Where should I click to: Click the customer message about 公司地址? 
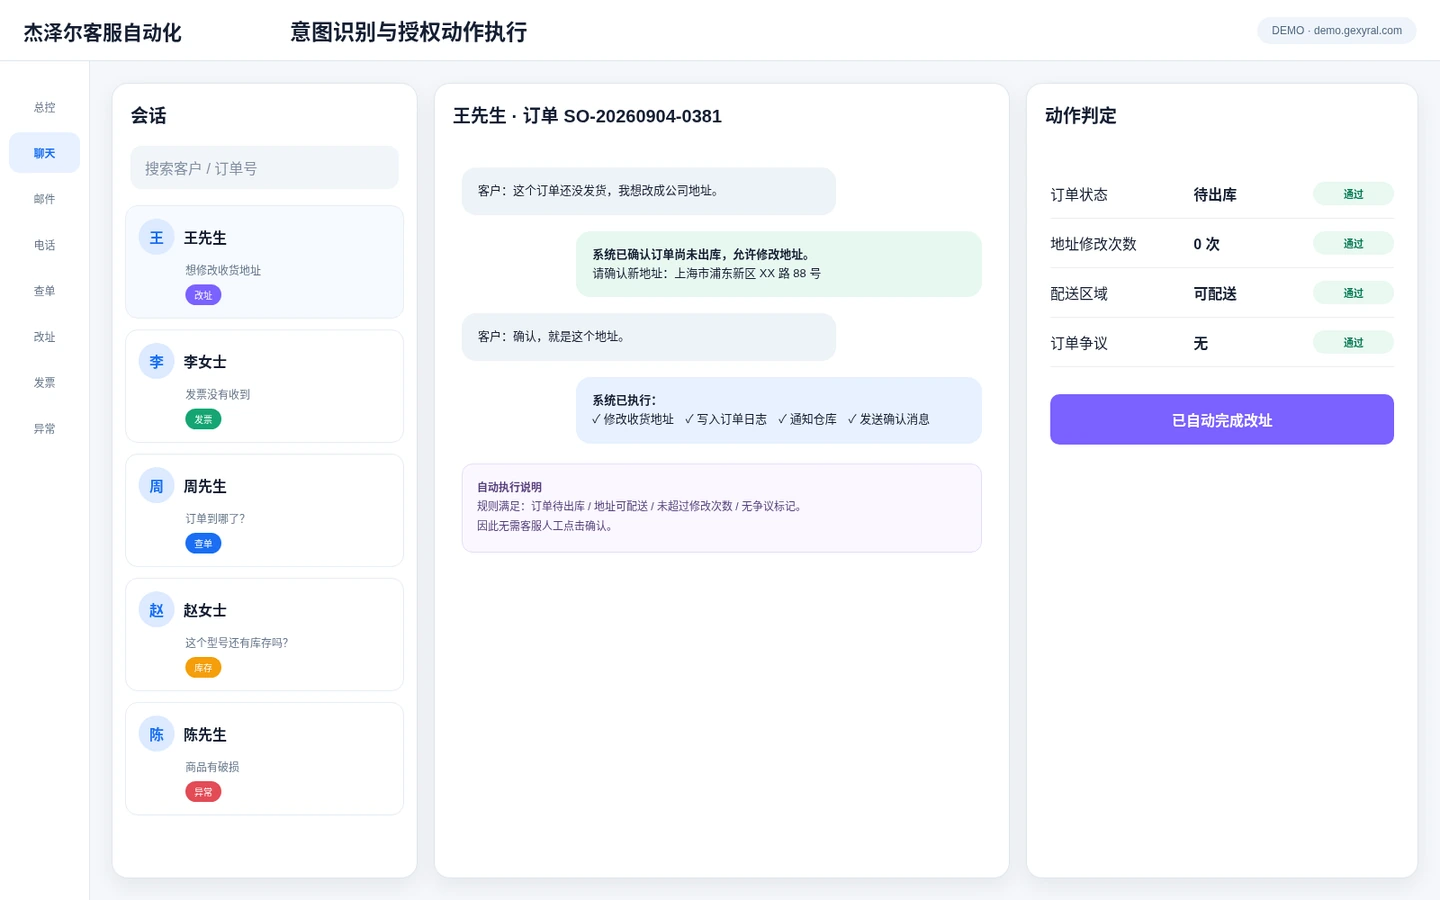pyautogui.click(x=649, y=191)
